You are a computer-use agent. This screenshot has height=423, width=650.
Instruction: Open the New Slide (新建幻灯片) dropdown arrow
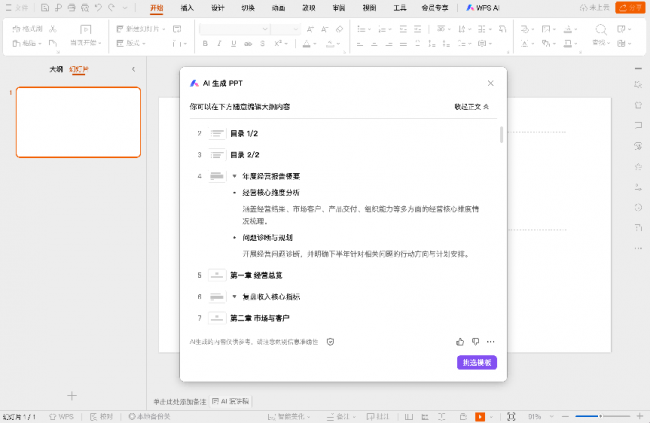(x=164, y=29)
